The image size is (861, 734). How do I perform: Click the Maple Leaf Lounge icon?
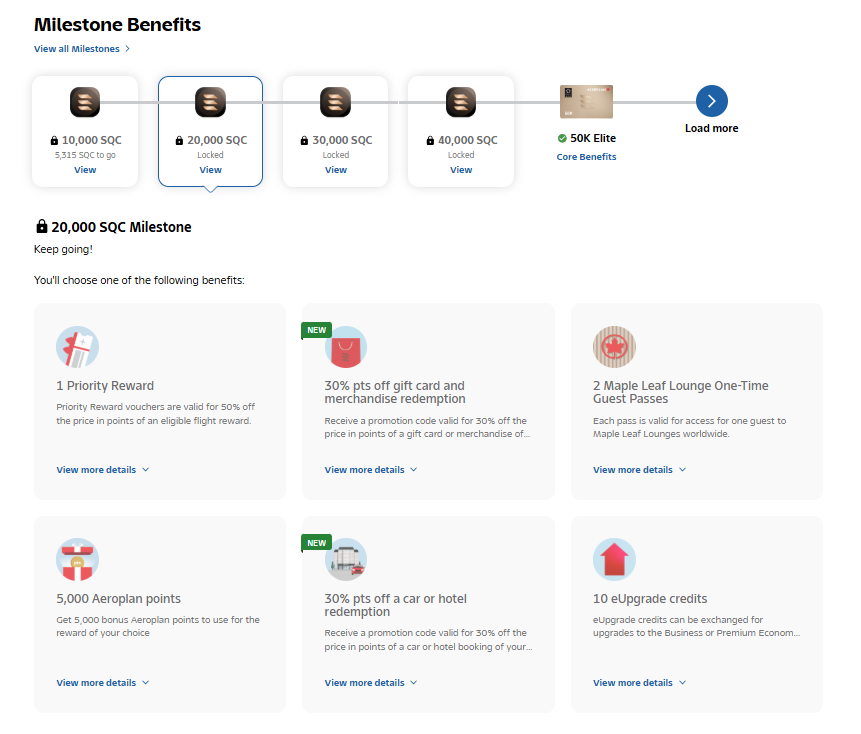pos(614,348)
